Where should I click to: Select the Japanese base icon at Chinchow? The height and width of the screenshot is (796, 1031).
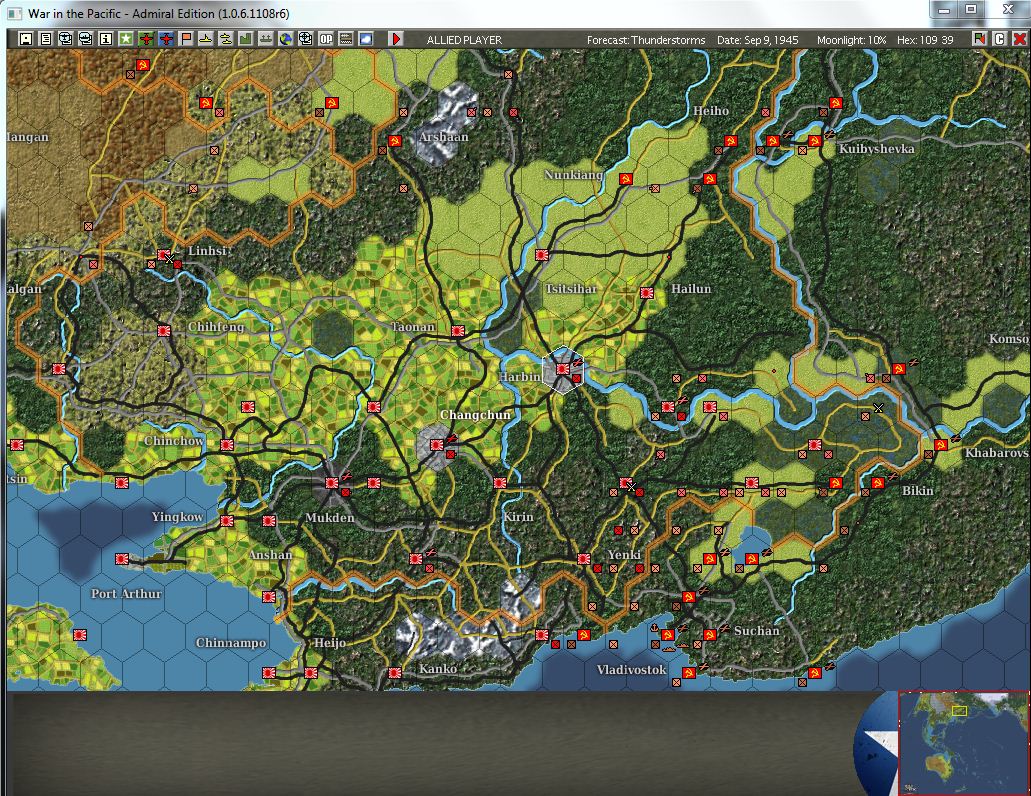coord(227,445)
